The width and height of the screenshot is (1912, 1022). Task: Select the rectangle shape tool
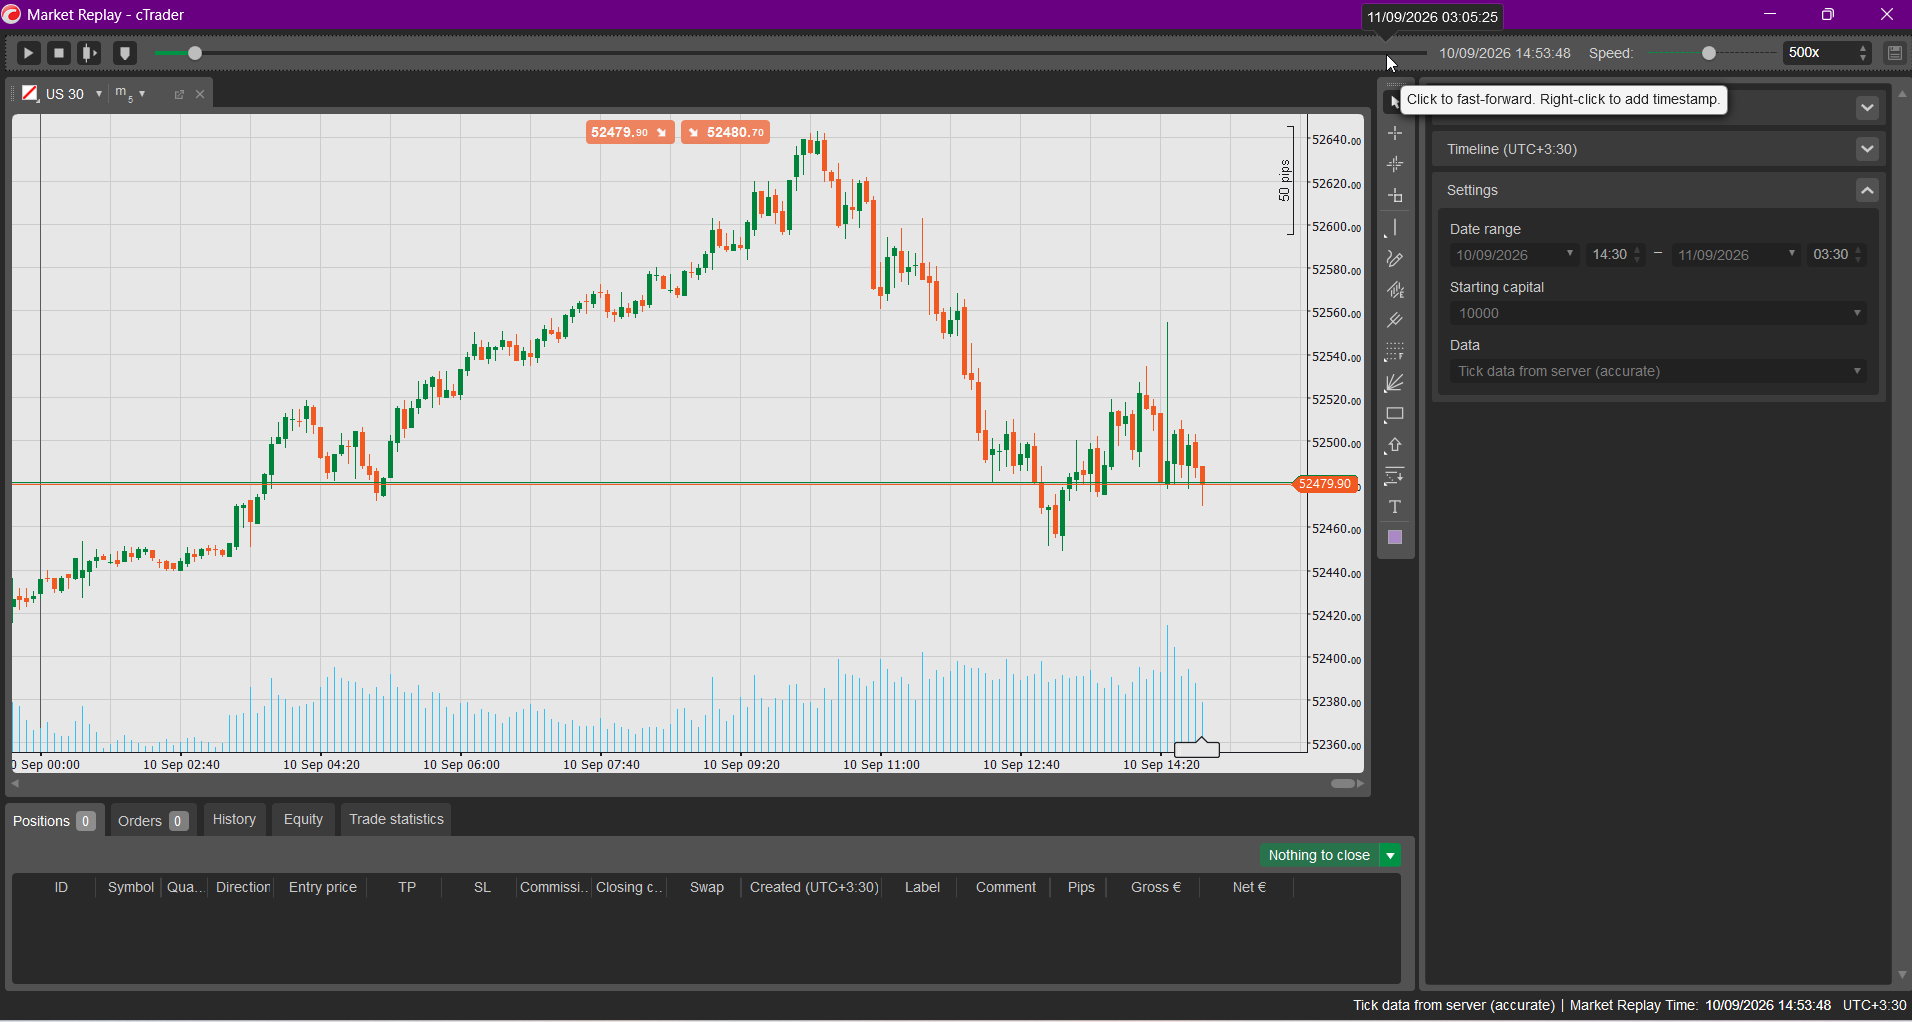1395,414
